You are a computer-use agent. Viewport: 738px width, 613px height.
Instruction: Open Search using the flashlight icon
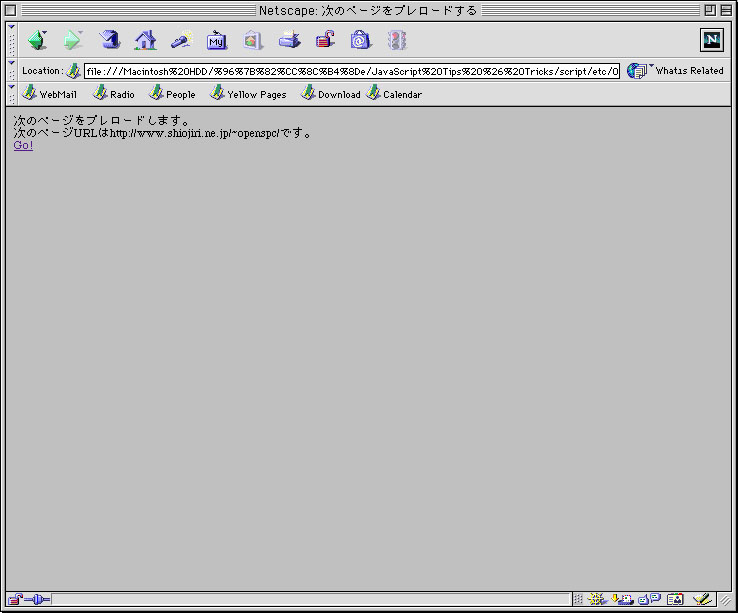182,40
